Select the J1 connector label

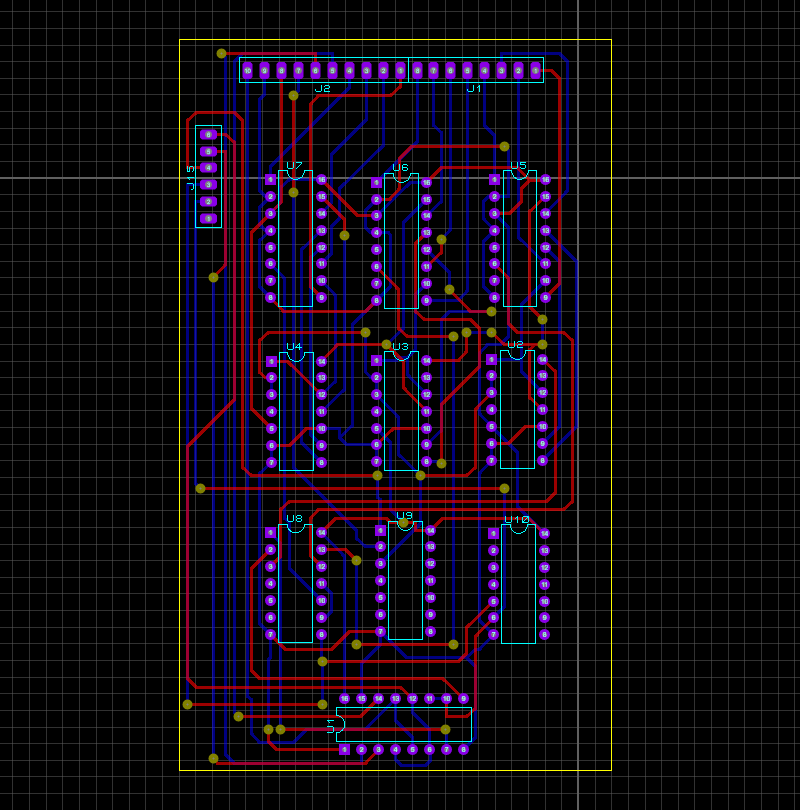pyautogui.click(x=474, y=89)
